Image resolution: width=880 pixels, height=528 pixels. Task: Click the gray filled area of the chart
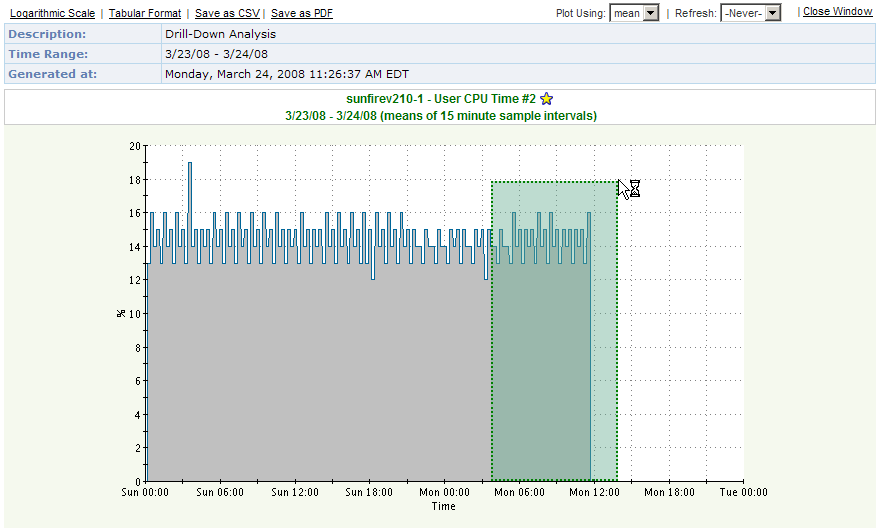310,380
